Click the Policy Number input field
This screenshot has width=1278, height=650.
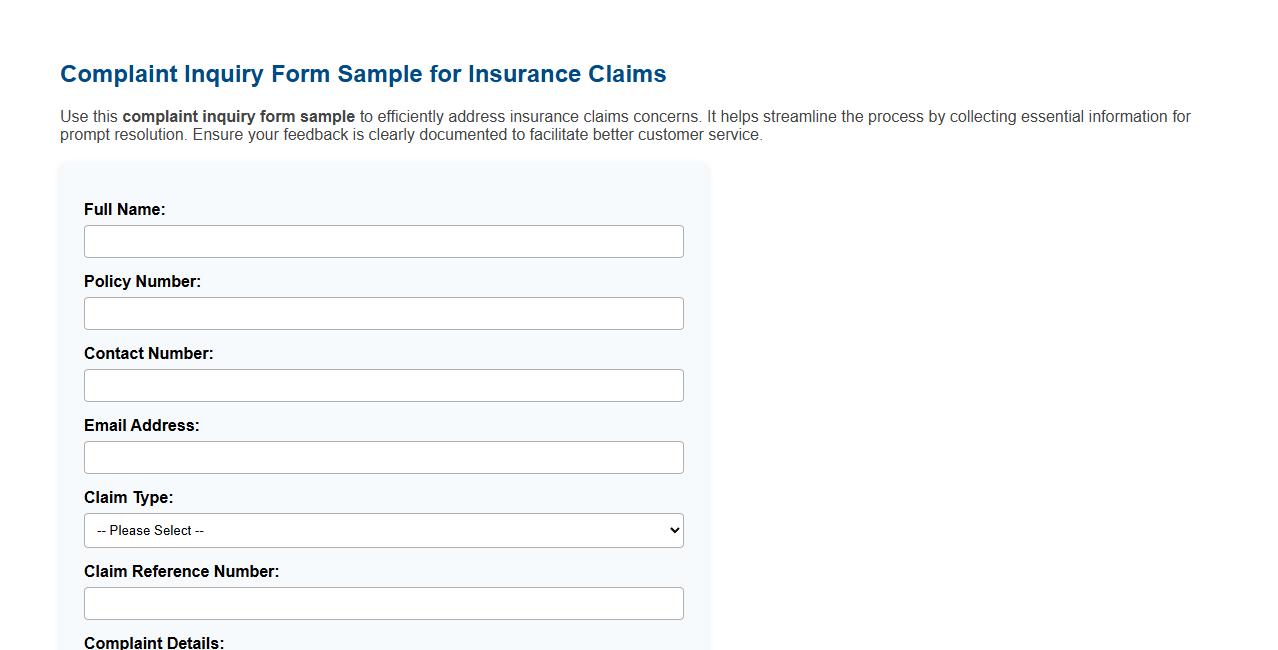click(384, 313)
